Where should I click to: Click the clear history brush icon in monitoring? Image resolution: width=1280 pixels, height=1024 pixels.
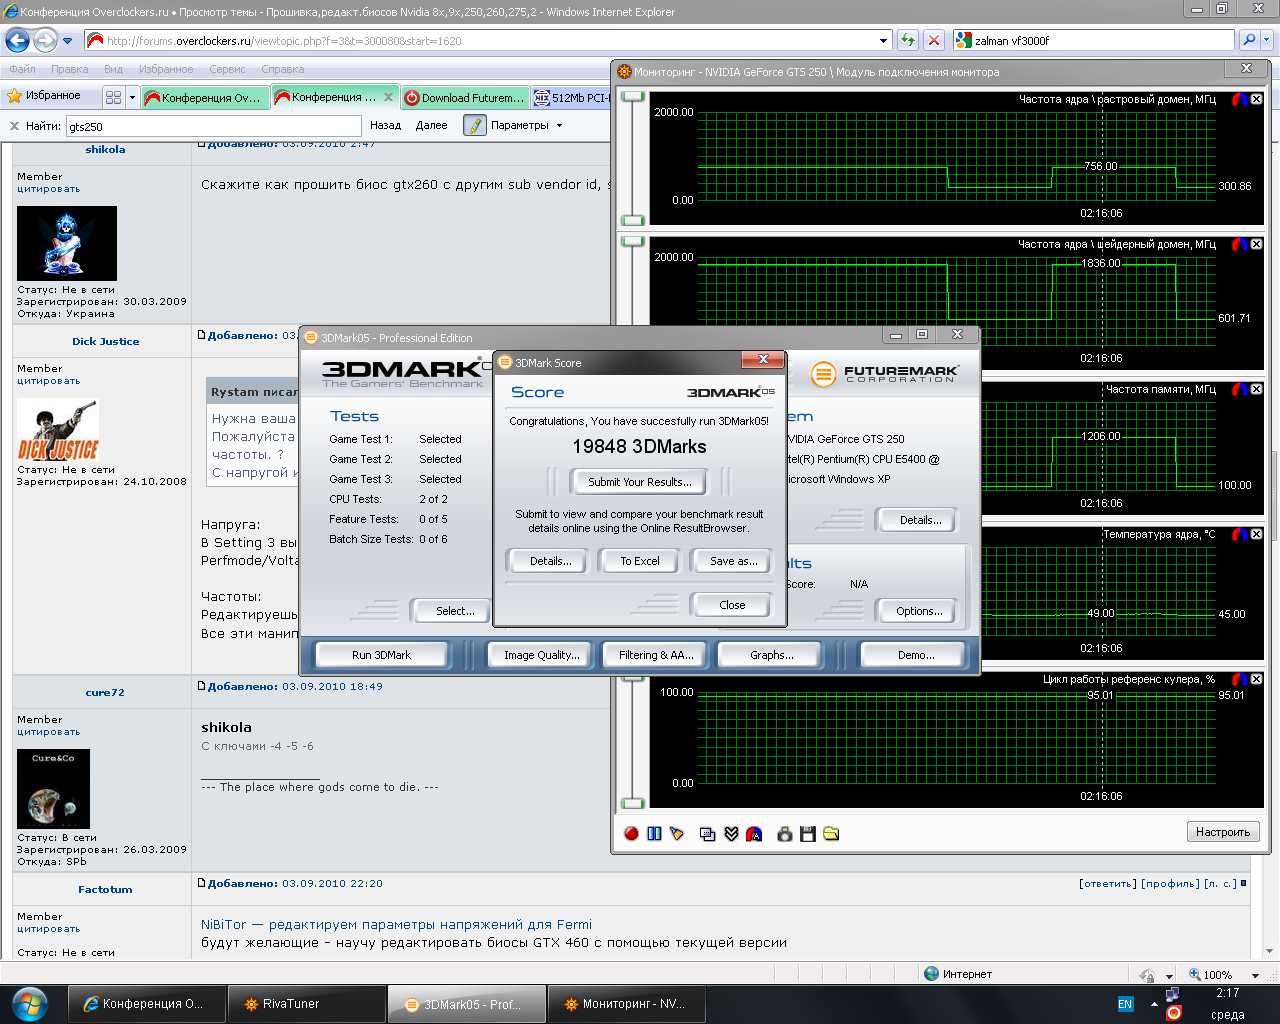(677, 833)
